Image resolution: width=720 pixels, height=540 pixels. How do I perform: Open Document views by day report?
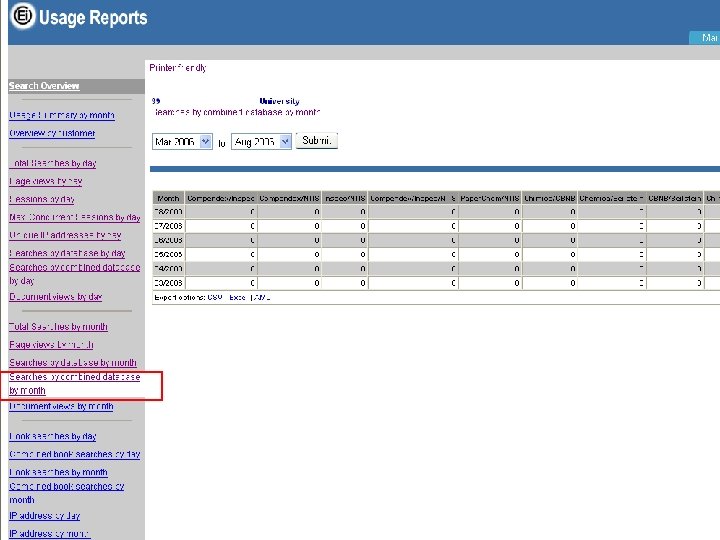[x=56, y=297]
